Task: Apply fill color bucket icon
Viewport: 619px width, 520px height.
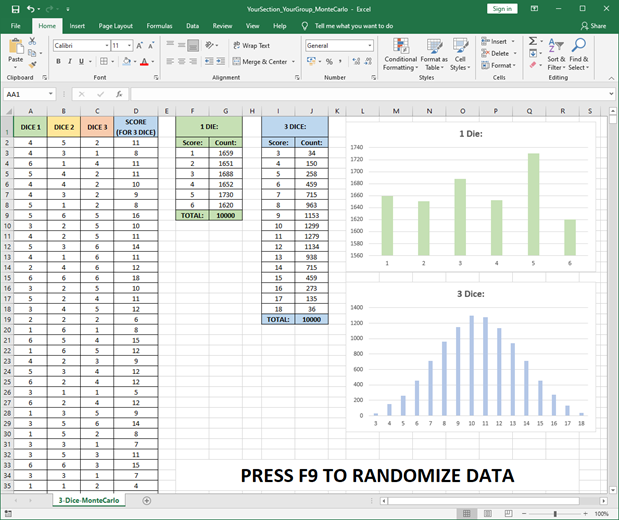Action: 127,61
